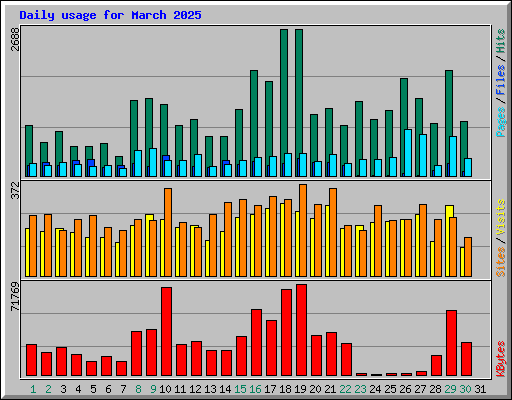Select the day 1 label on x-axis

click(x=33, y=389)
